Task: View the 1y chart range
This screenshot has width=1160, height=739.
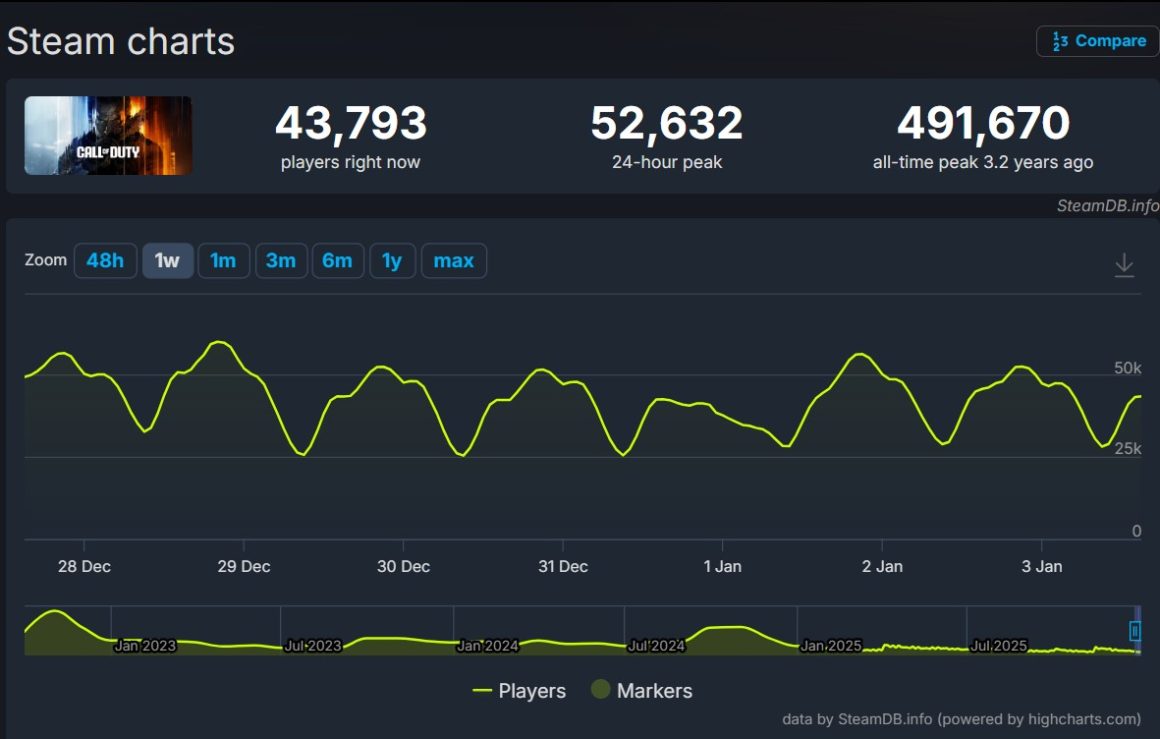Action: [x=393, y=260]
